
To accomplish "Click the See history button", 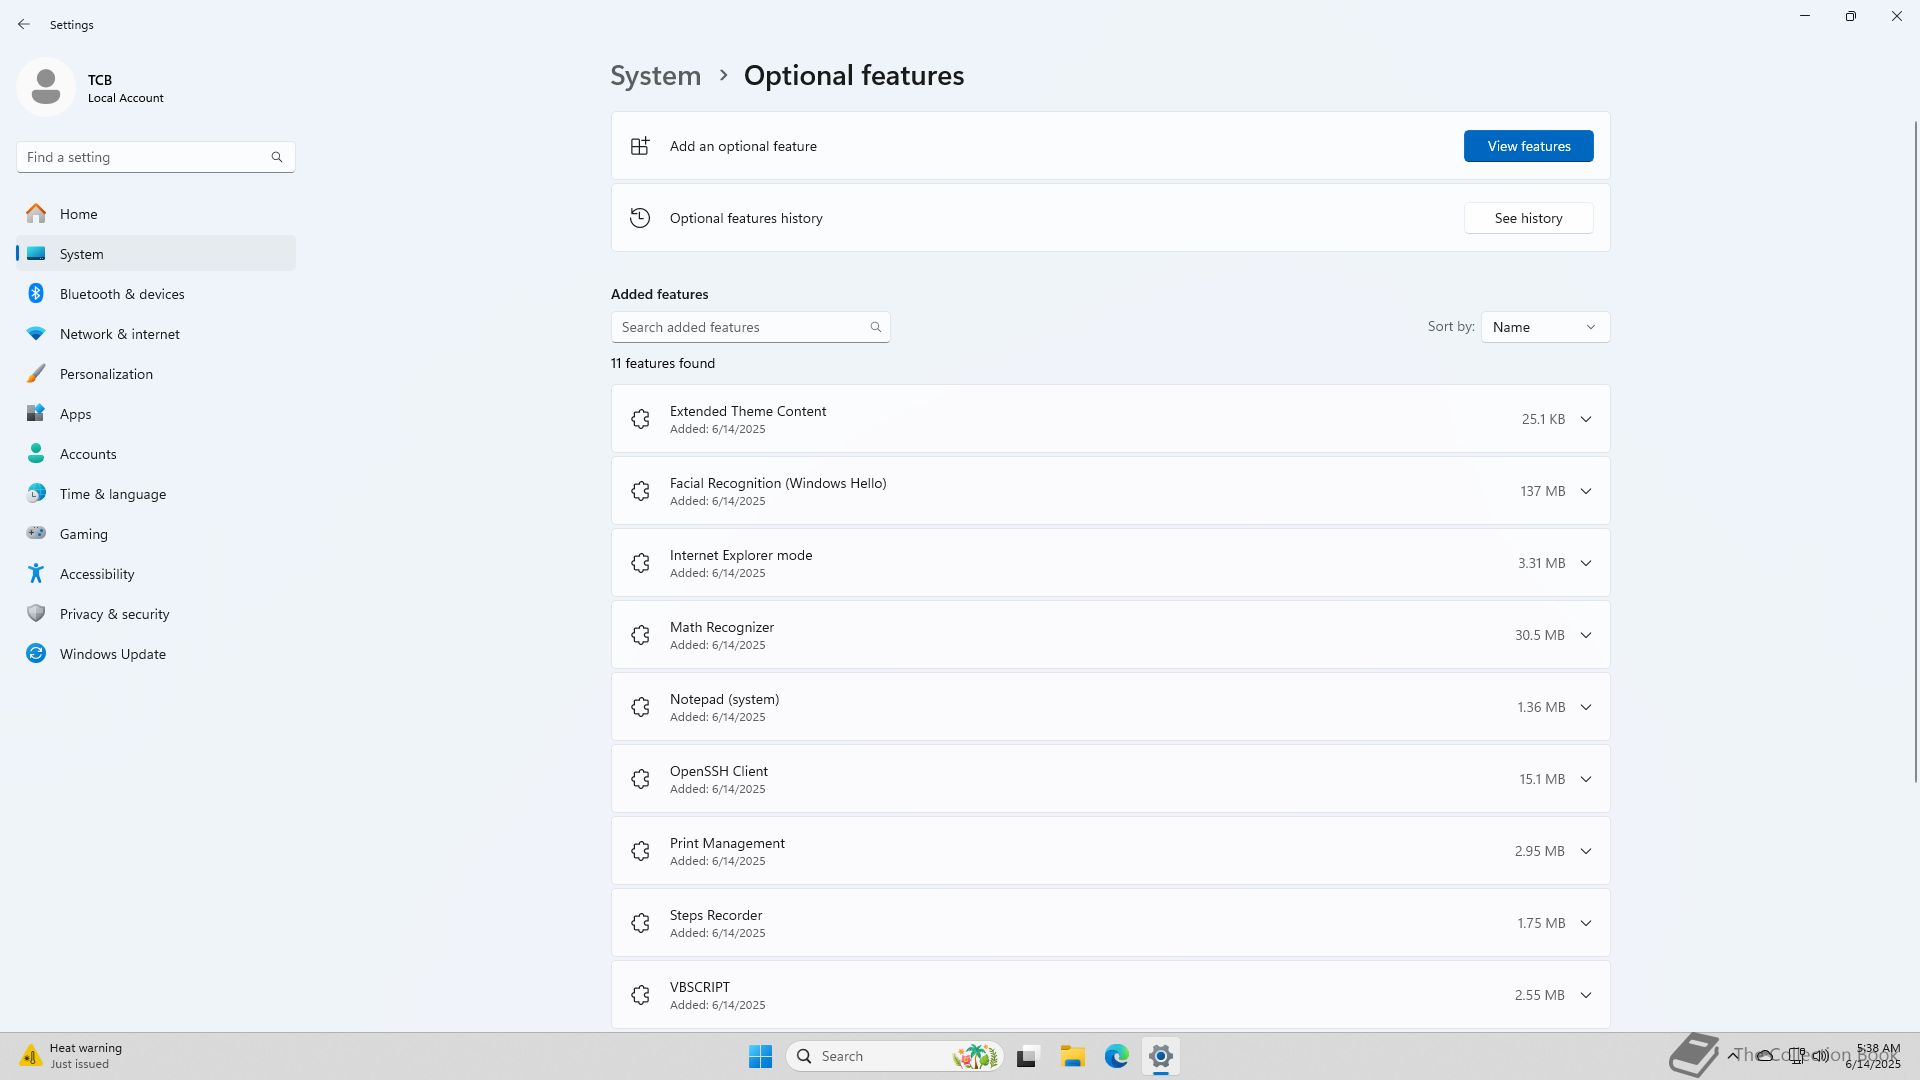I will click(1528, 218).
